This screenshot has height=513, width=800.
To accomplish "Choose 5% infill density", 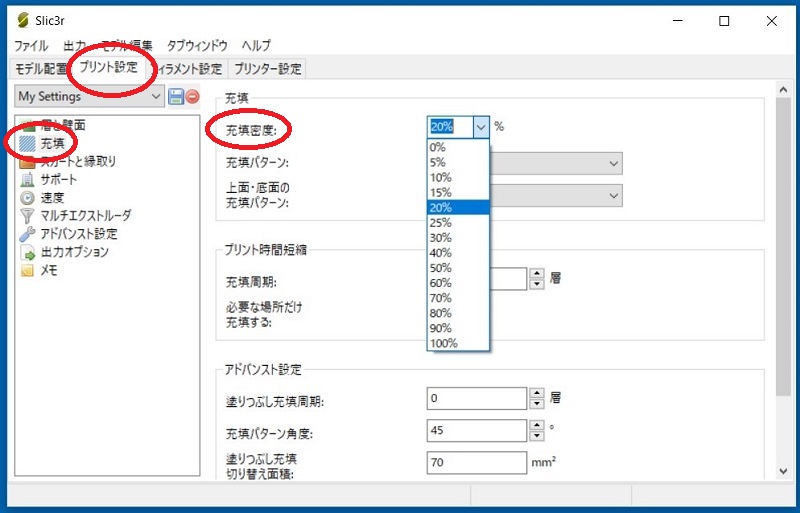I will [458, 162].
